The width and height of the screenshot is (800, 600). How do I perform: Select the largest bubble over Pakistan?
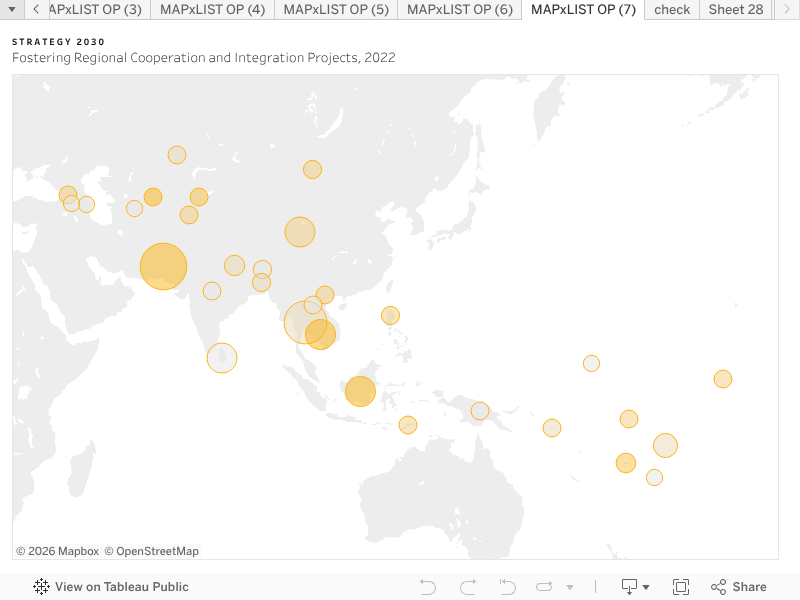(x=164, y=267)
